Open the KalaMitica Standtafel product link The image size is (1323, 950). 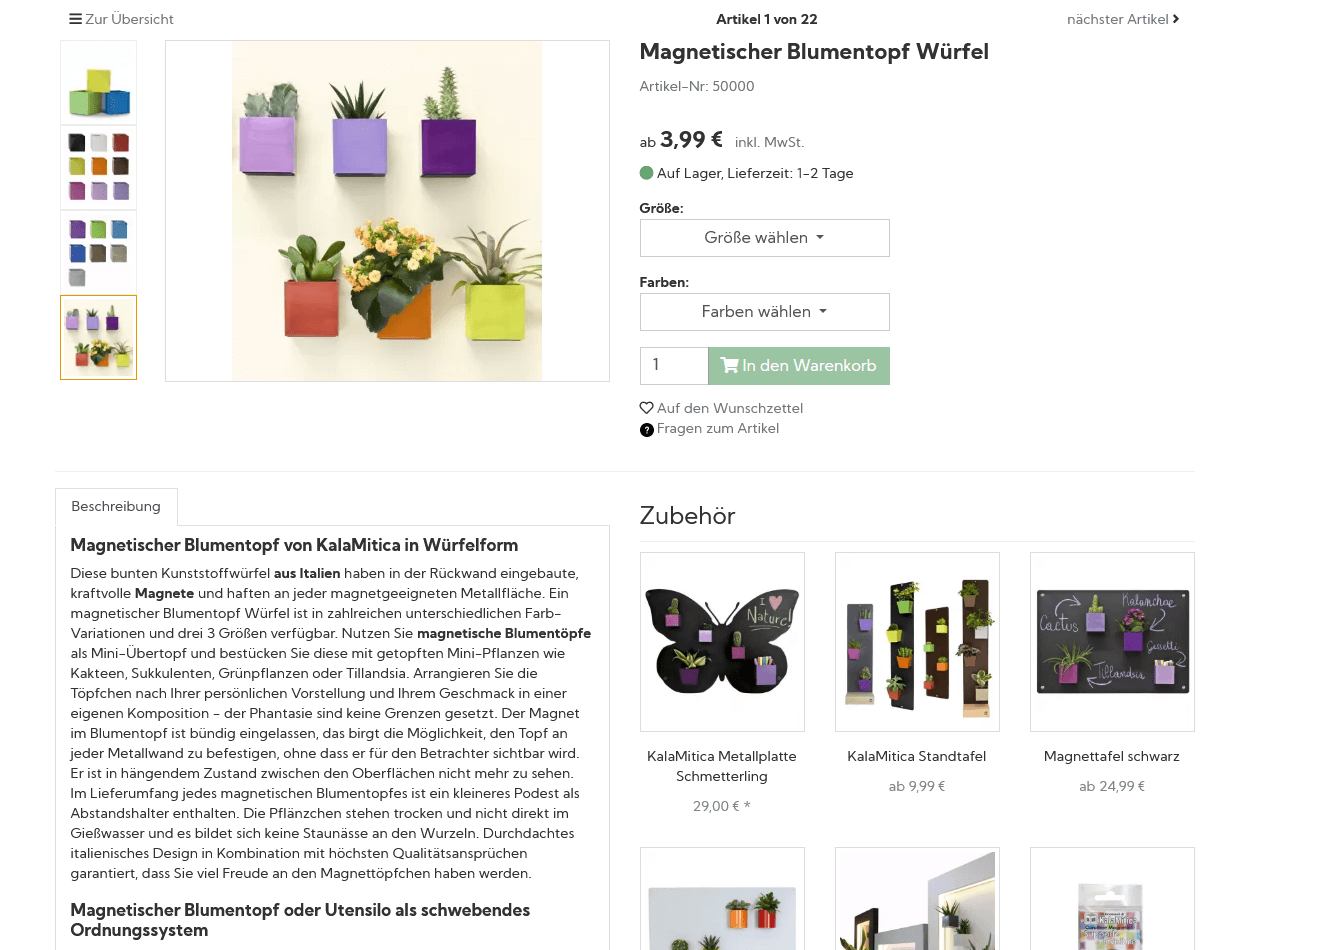pyautogui.click(x=916, y=756)
